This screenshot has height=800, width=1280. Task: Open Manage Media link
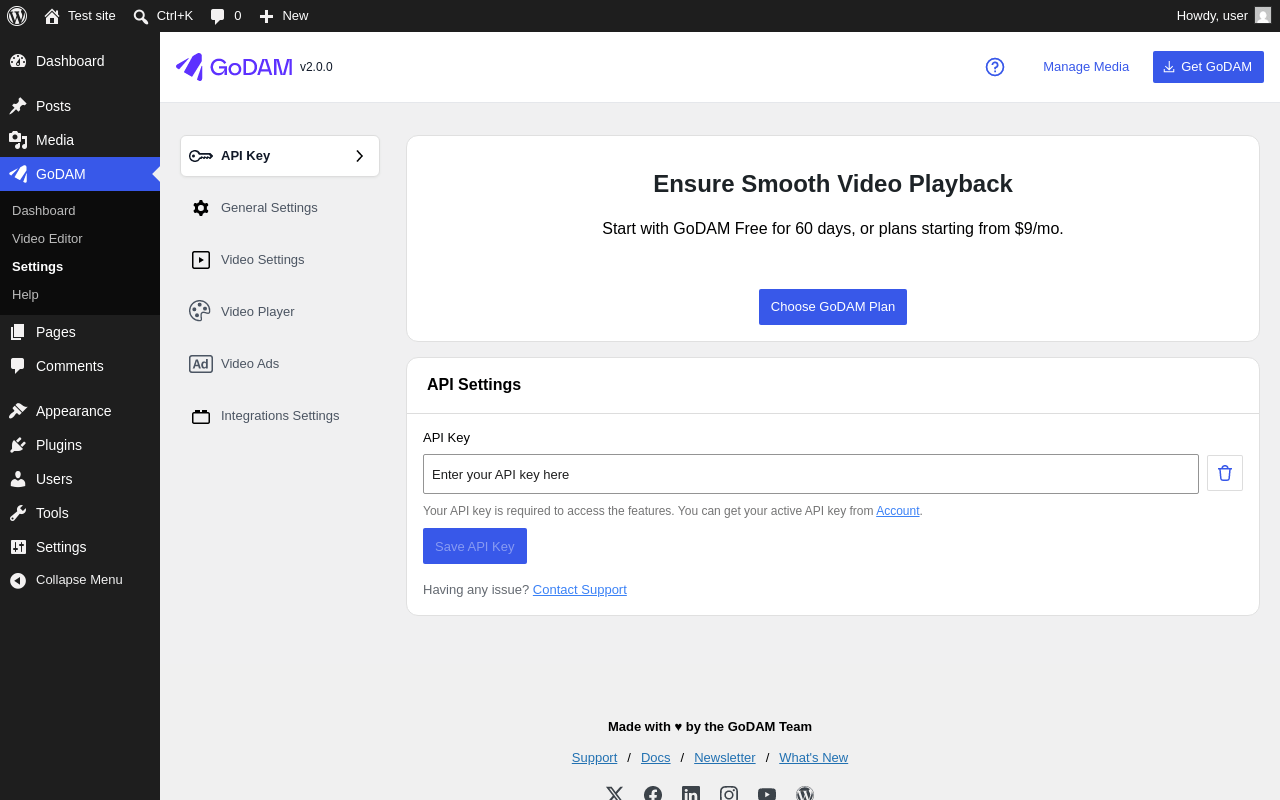[x=1086, y=67]
